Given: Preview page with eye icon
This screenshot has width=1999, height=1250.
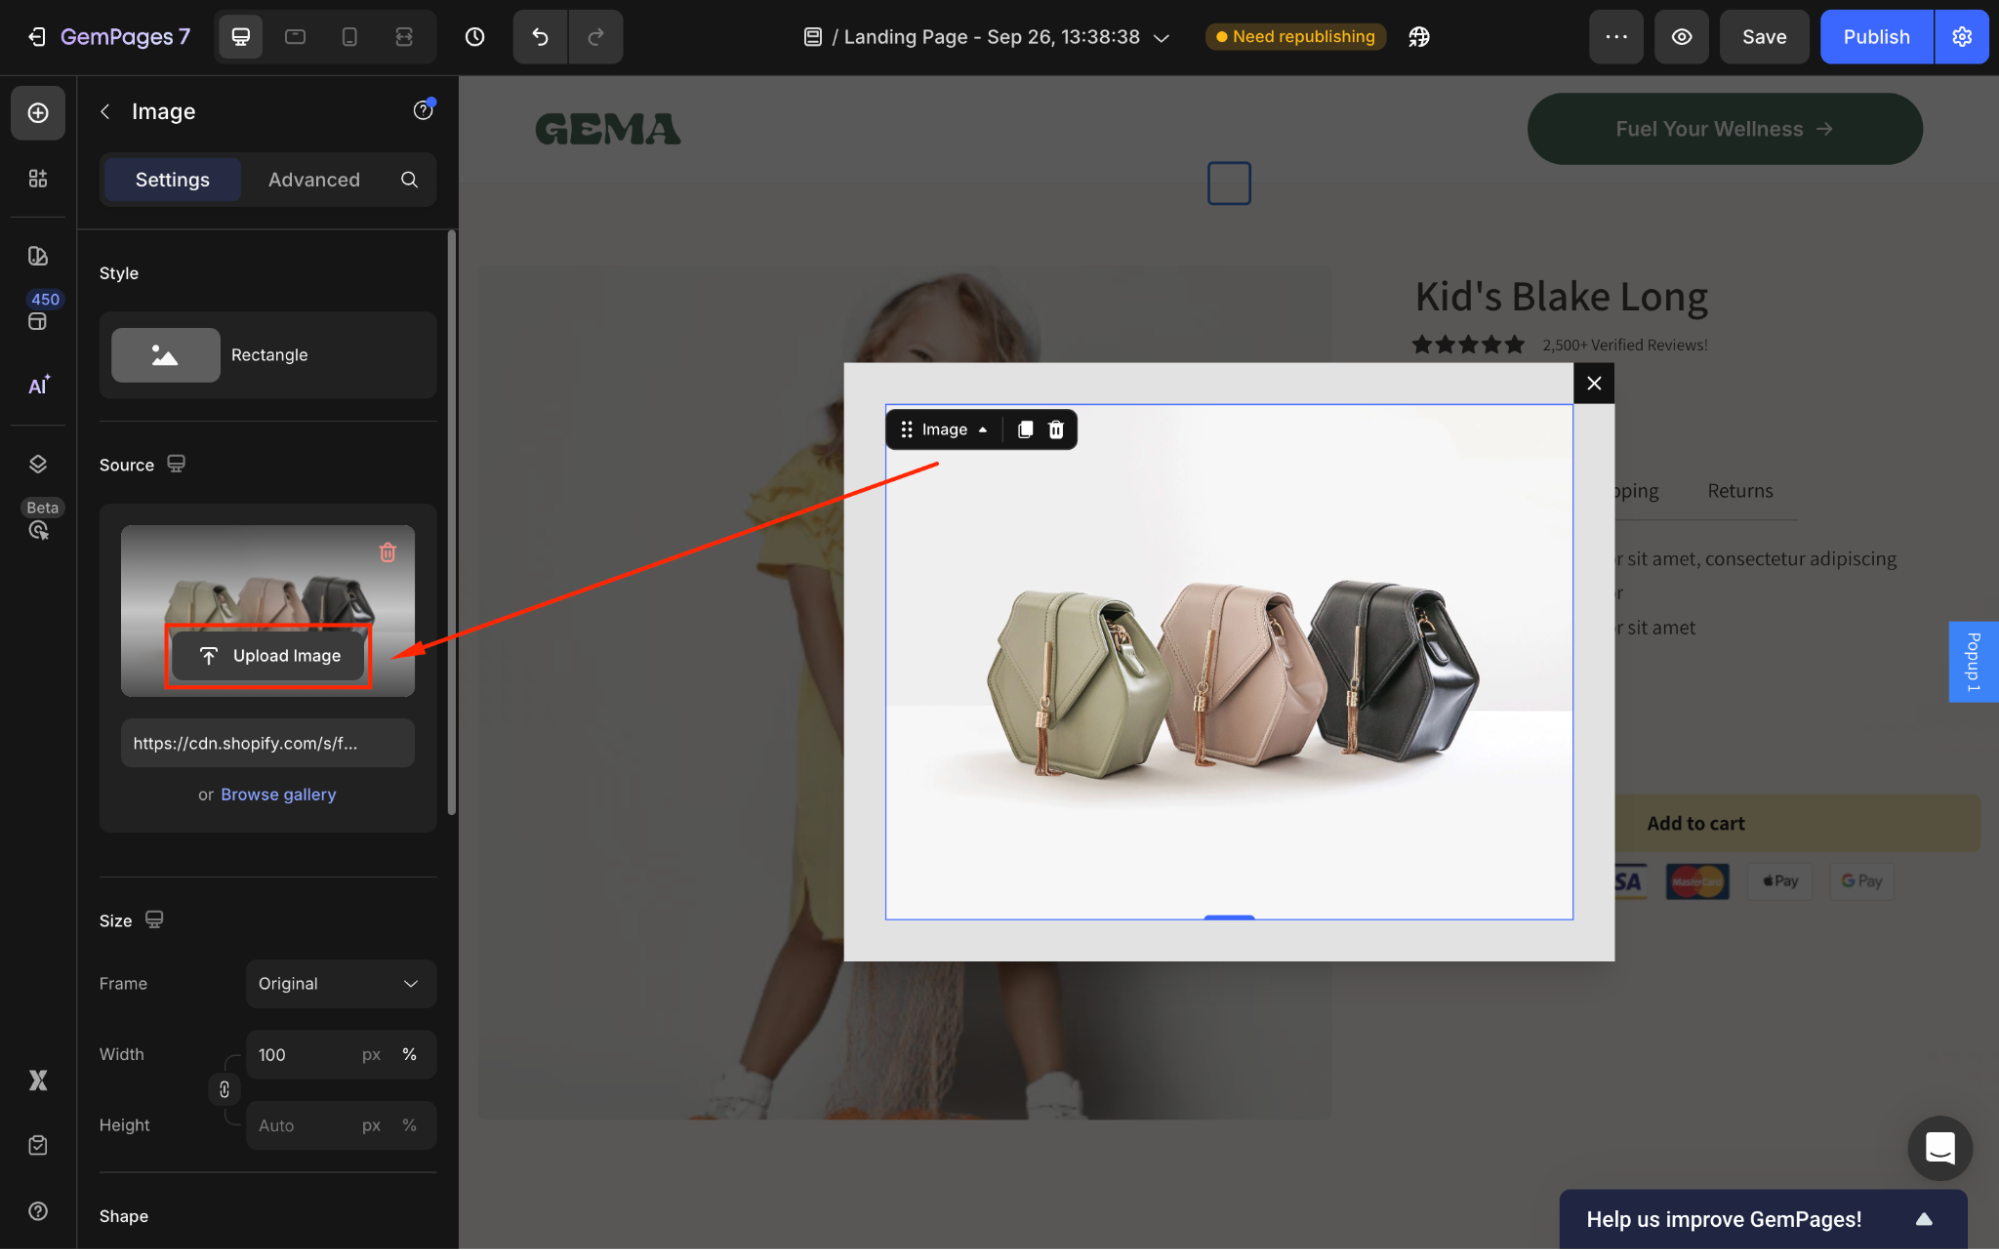Looking at the screenshot, I should (1681, 37).
